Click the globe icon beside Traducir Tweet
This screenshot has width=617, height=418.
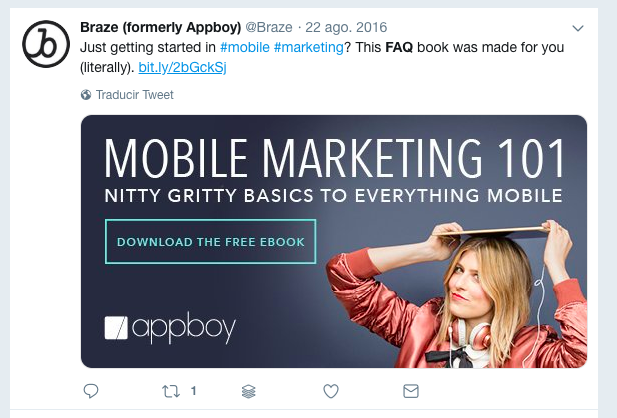[x=86, y=95]
